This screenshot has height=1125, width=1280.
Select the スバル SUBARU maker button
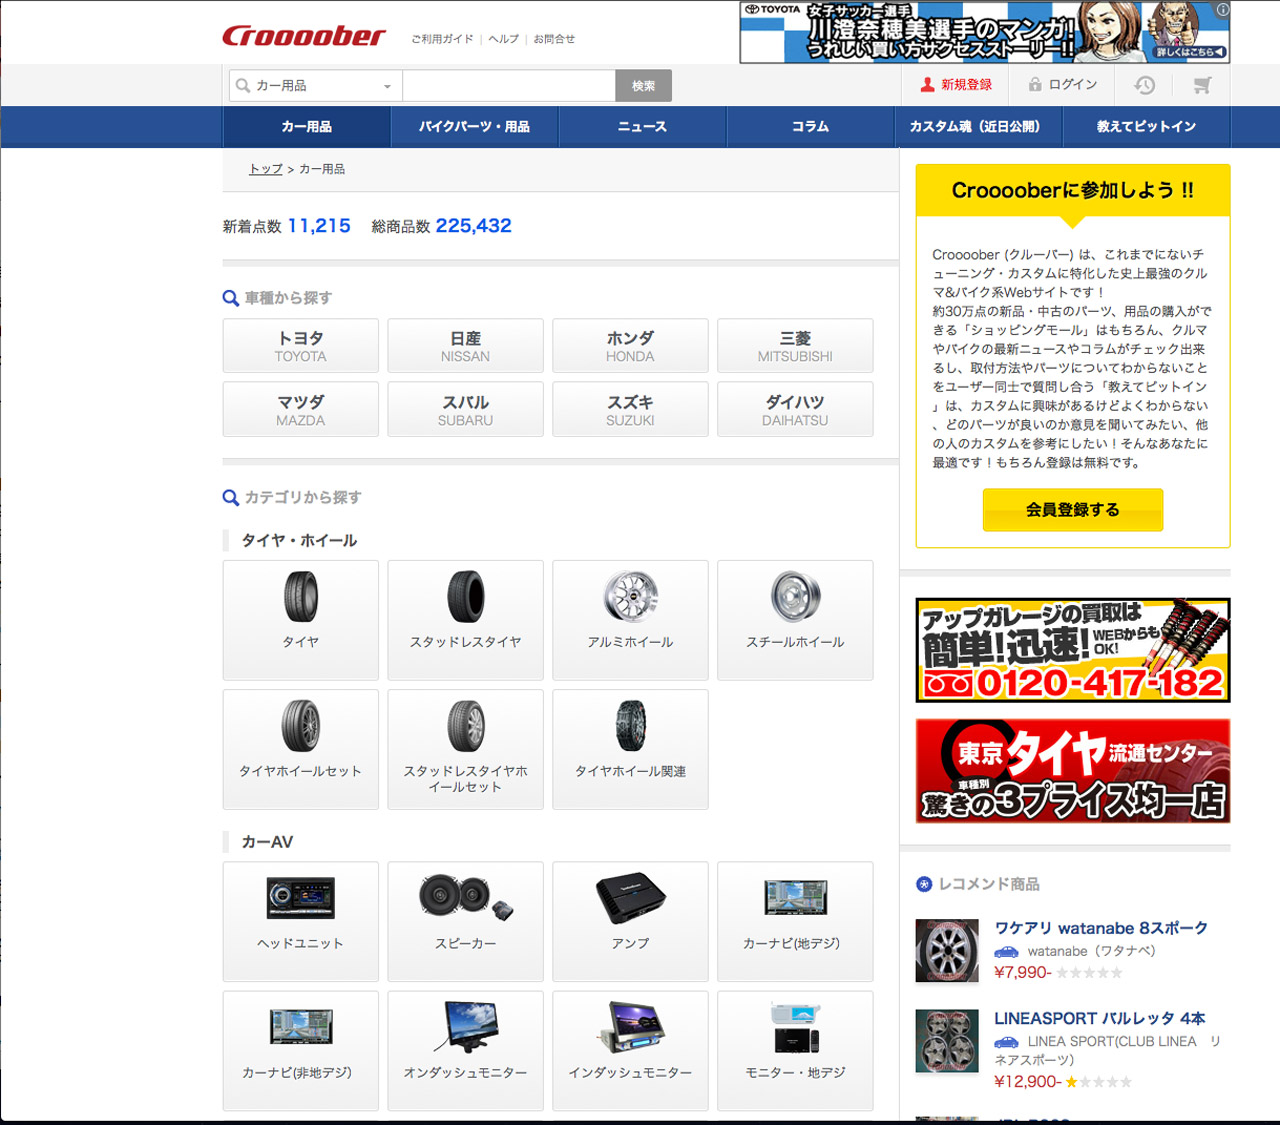(x=466, y=410)
